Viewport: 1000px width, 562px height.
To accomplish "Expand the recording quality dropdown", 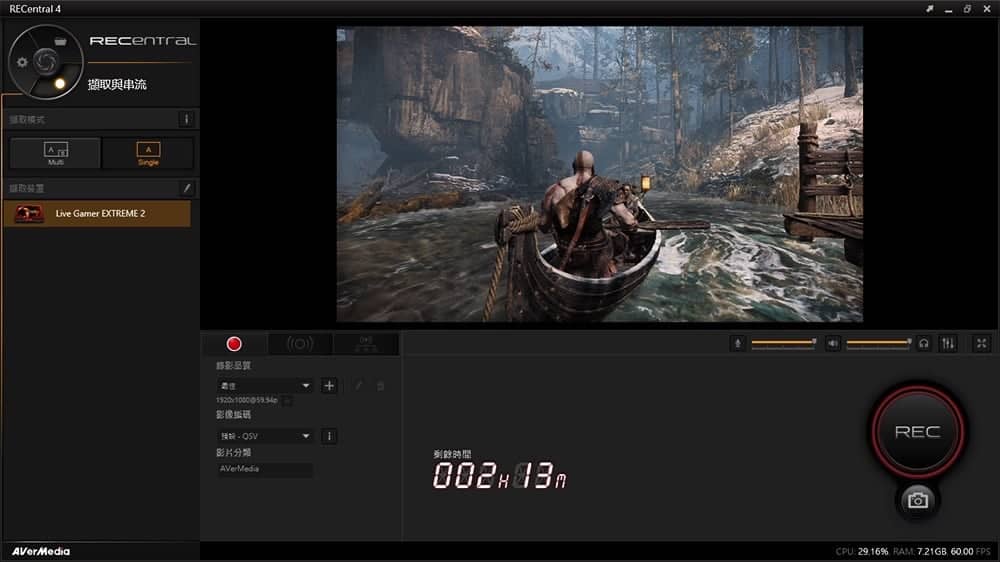I will click(265, 385).
